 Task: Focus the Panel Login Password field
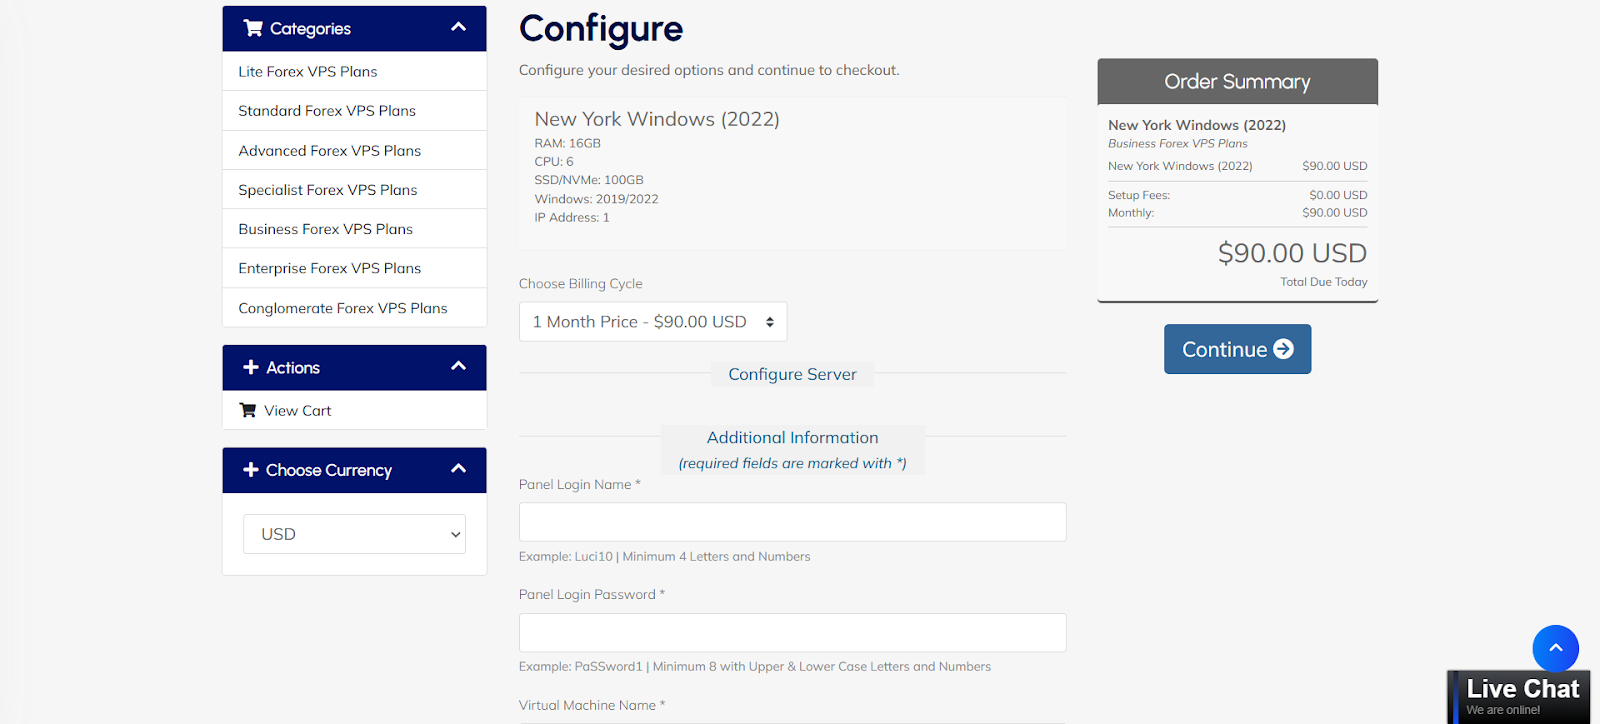coord(792,633)
